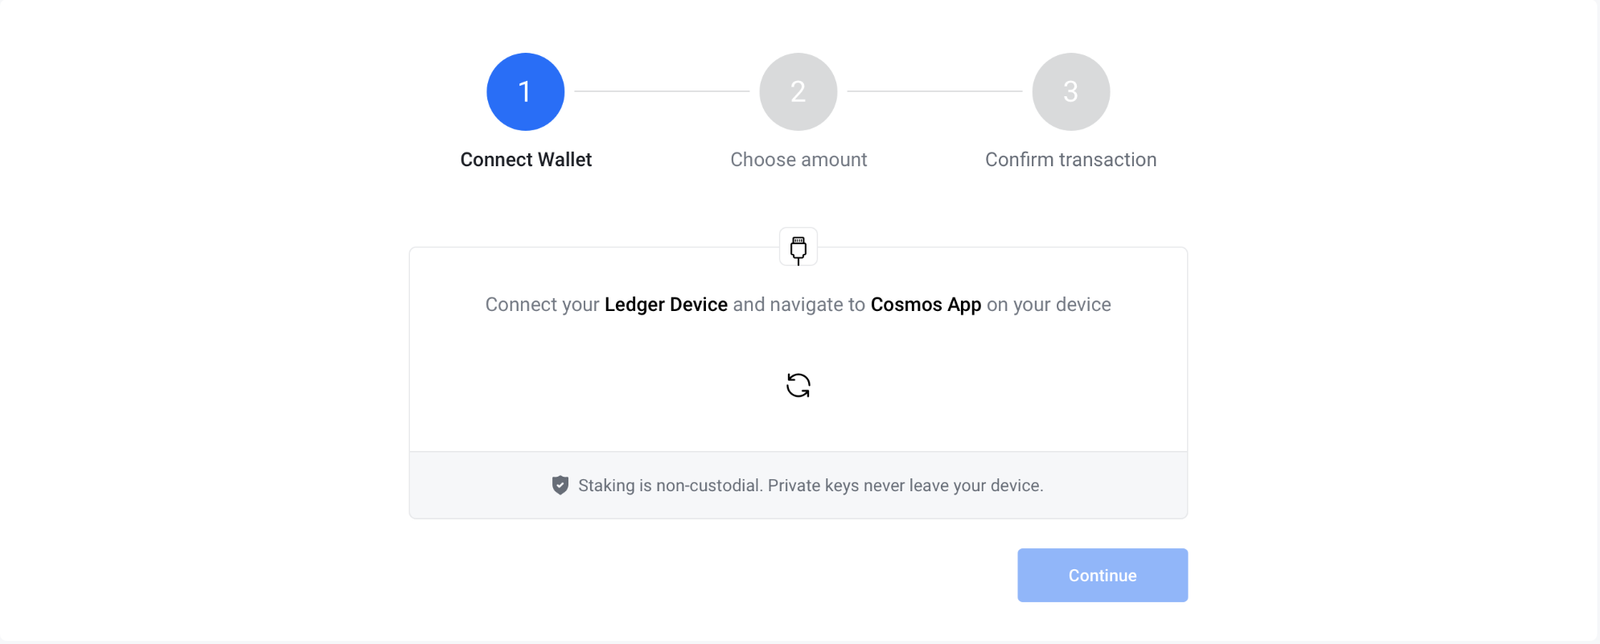Image resolution: width=1600 pixels, height=644 pixels.
Task: Click the bold Ledger Device text
Action: click(666, 304)
